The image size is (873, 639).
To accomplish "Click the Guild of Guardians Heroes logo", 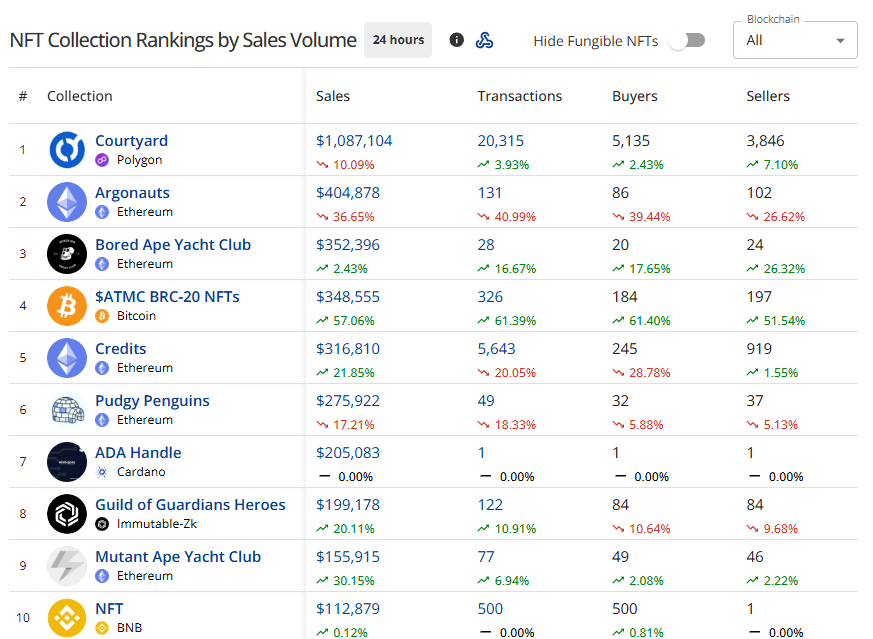I will [x=67, y=514].
